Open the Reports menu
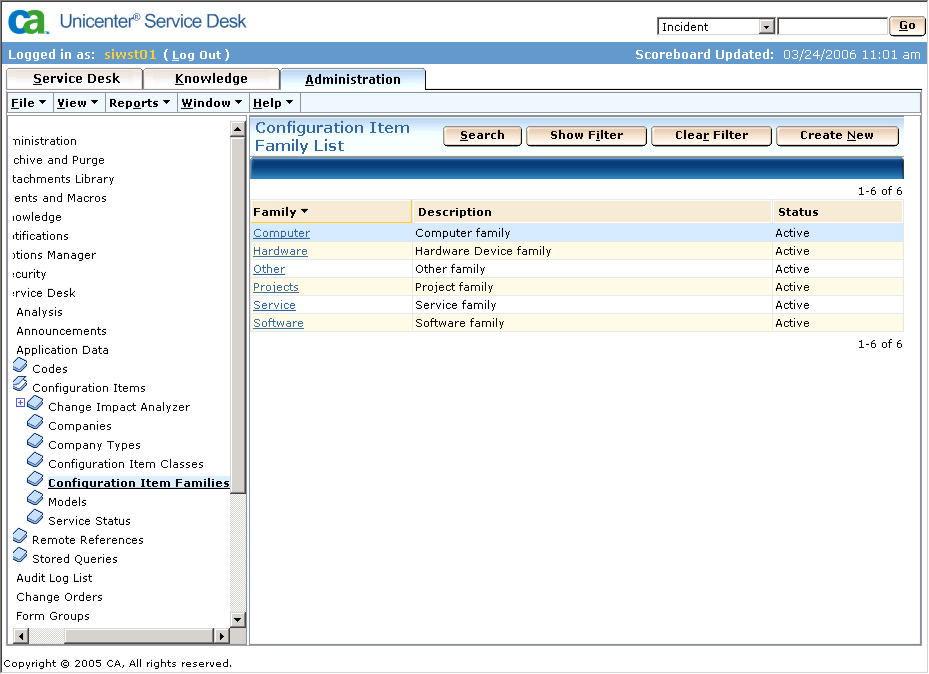Viewport: 929px width, 674px height. tap(138, 103)
